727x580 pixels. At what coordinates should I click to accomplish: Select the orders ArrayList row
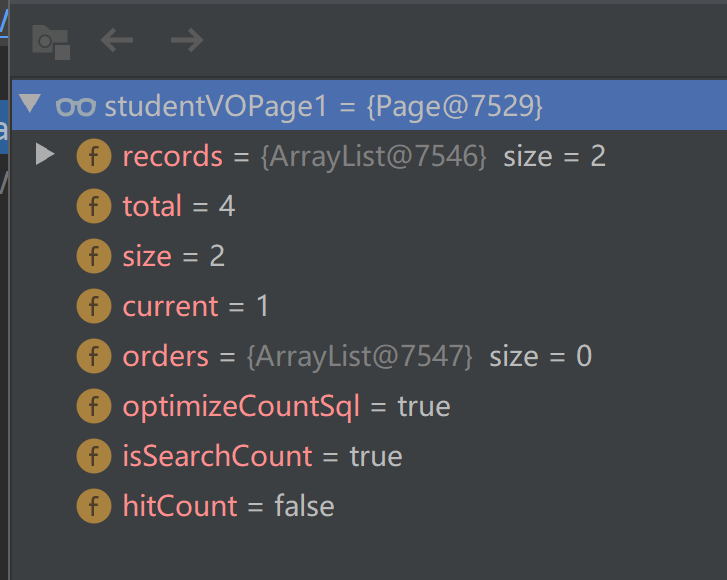pyautogui.click(x=356, y=356)
